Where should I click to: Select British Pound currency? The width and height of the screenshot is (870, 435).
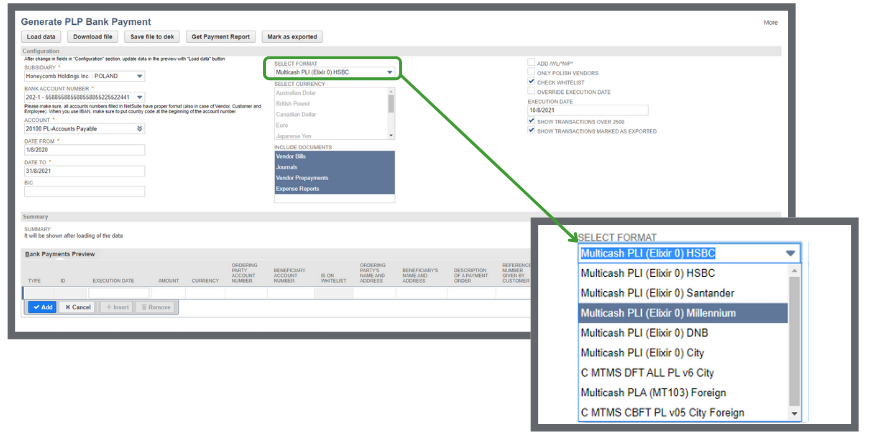pos(331,104)
